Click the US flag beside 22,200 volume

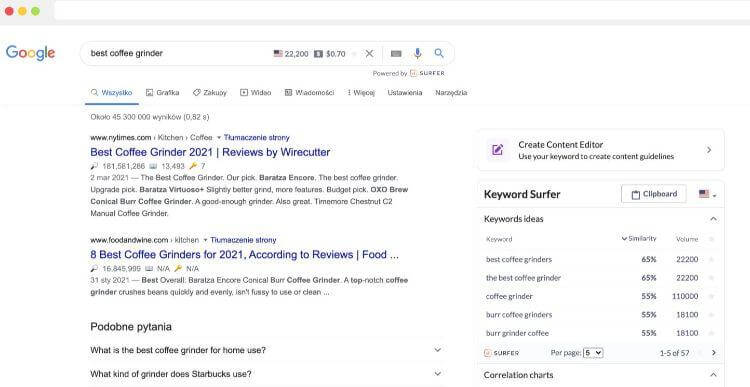coord(278,54)
